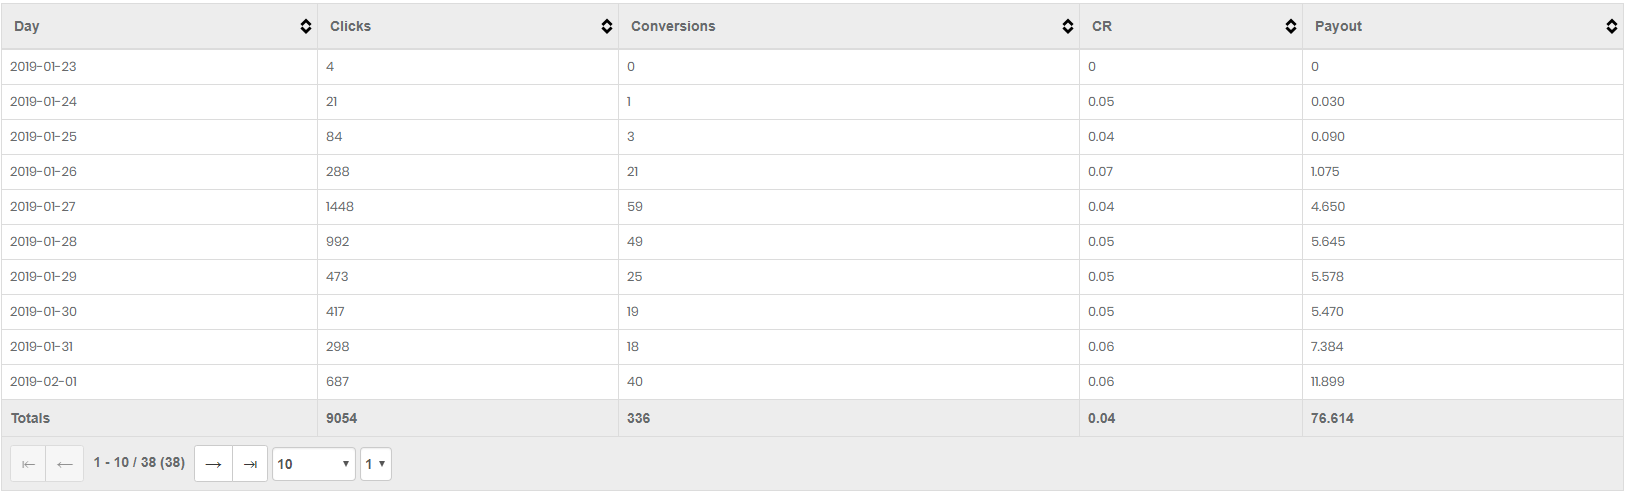Jump to last page arrow

pos(250,464)
